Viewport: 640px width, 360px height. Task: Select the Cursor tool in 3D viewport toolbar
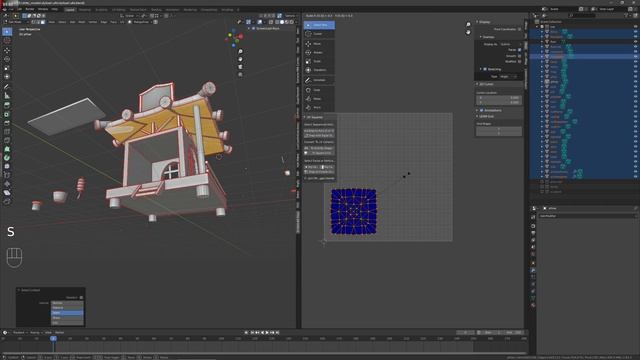7,41
